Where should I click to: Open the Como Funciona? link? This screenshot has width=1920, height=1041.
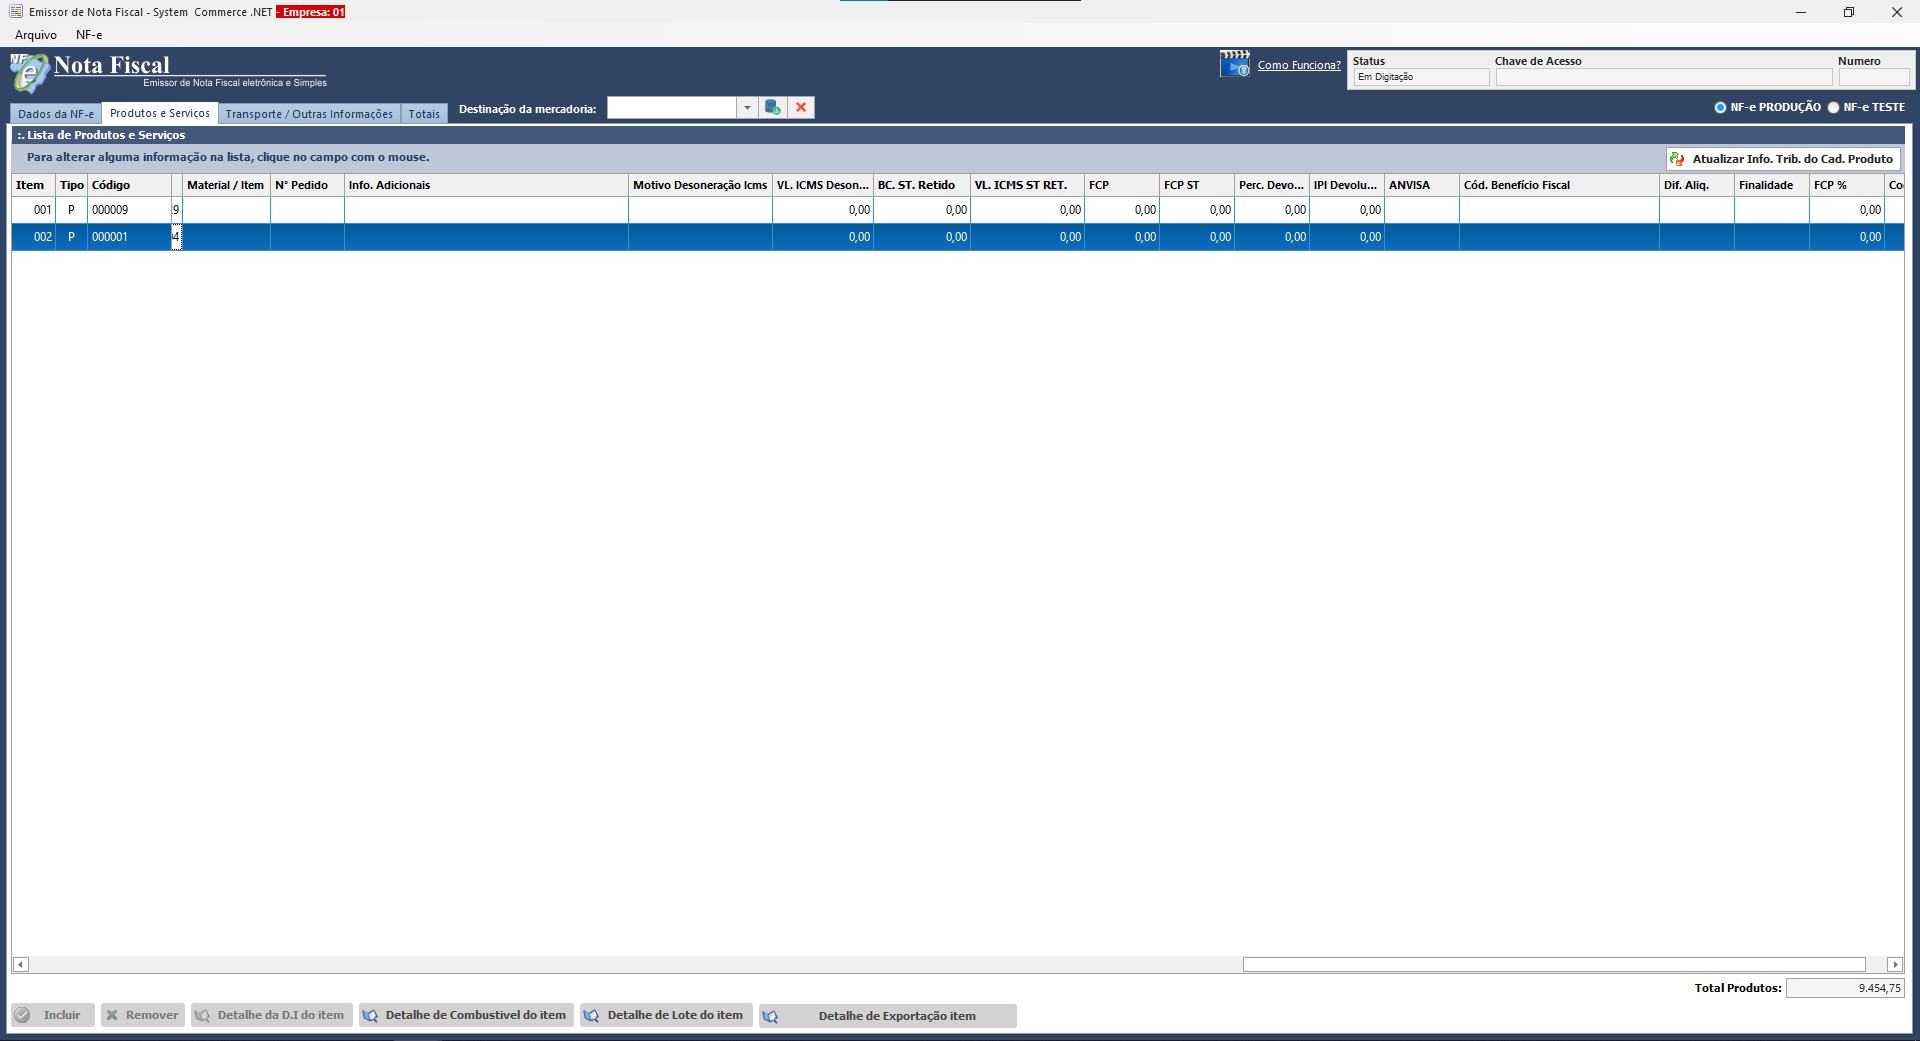[x=1298, y=65]
